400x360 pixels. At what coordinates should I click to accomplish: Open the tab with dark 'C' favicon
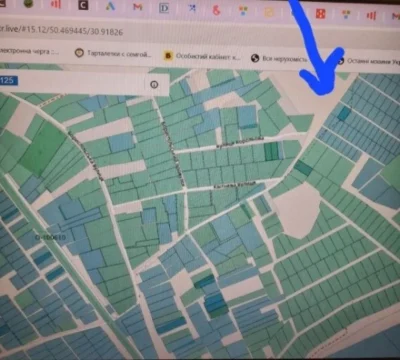click(83, 5)
